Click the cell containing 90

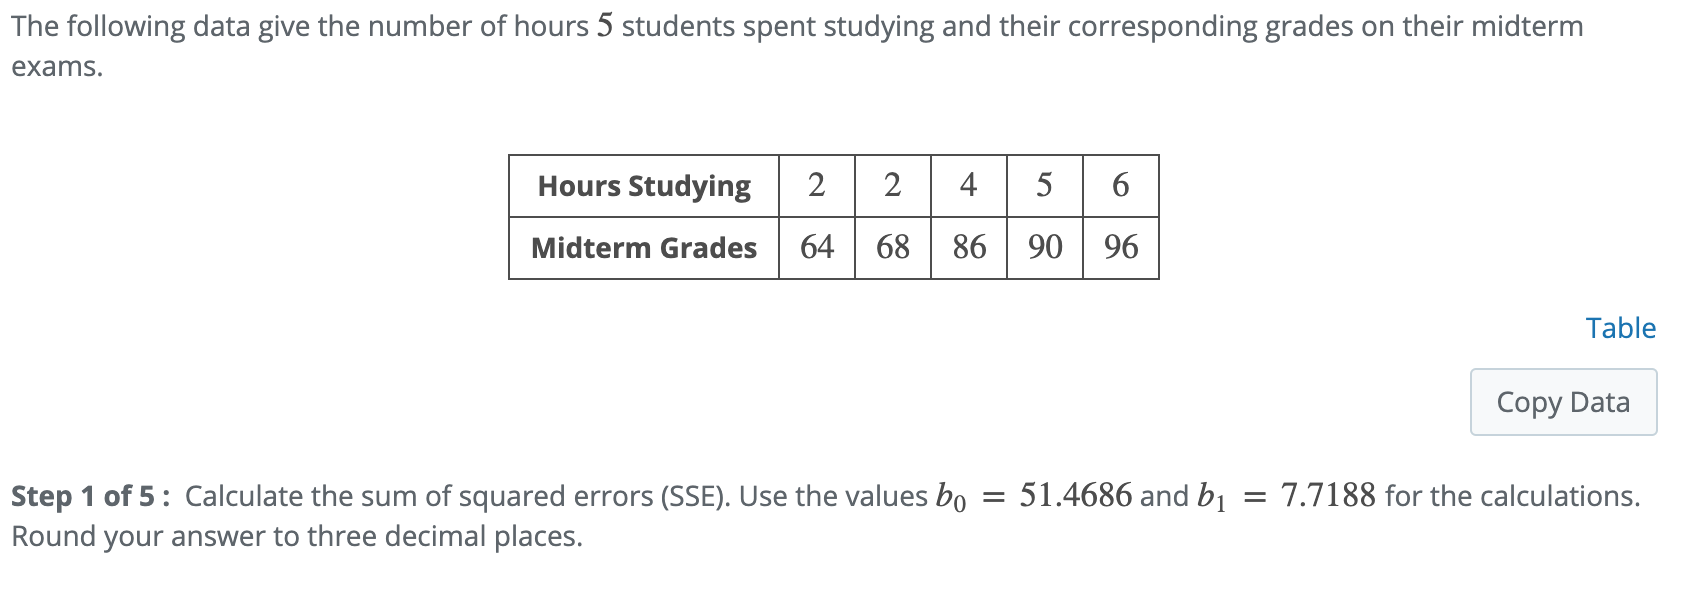point(1043,247)
